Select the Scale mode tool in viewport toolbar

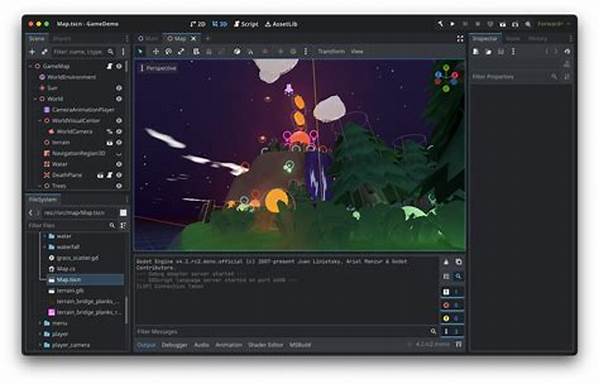click(181, 51)
